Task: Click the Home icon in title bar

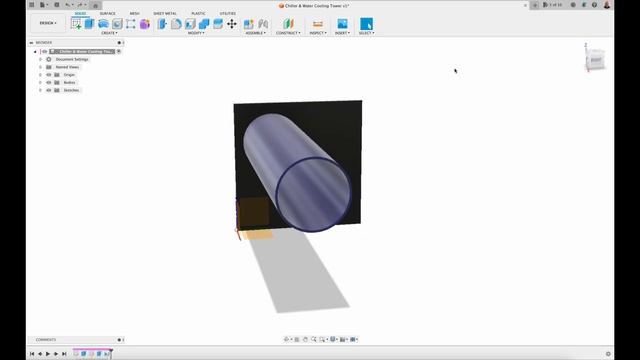Action: pyautogui.click(x=96, y=5)
